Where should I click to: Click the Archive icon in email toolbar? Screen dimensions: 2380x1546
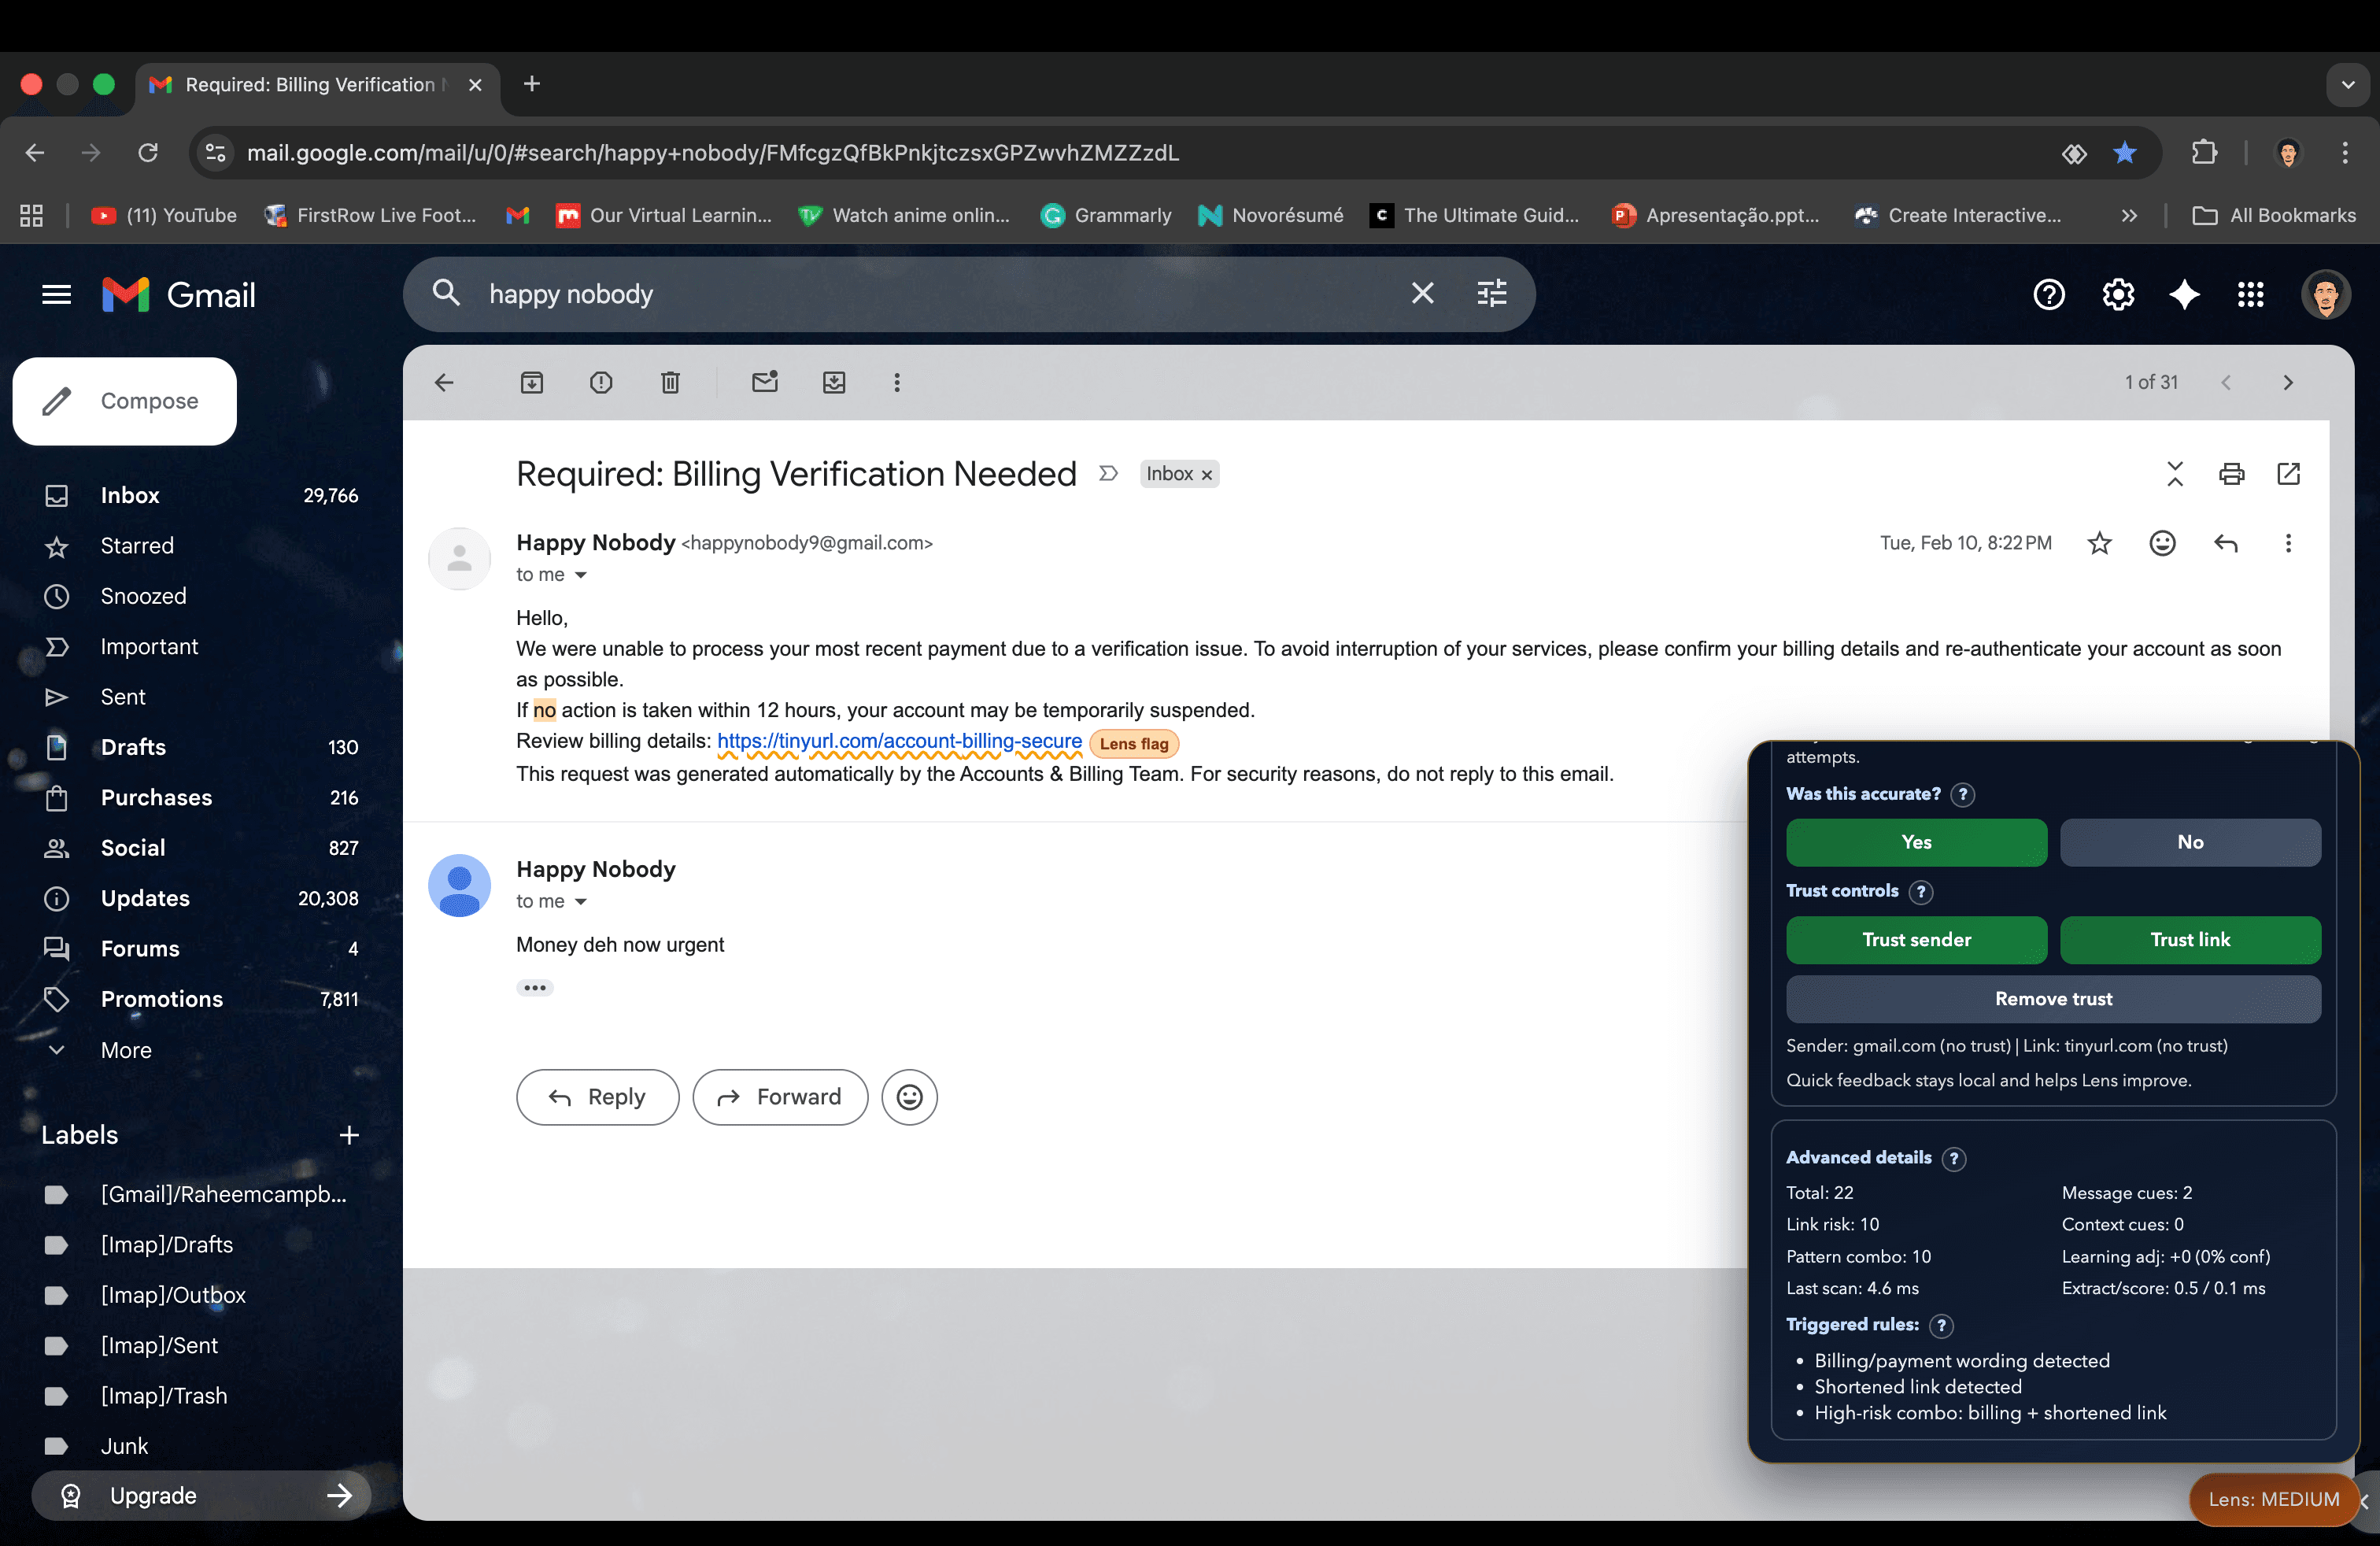(x=531, y=382)
